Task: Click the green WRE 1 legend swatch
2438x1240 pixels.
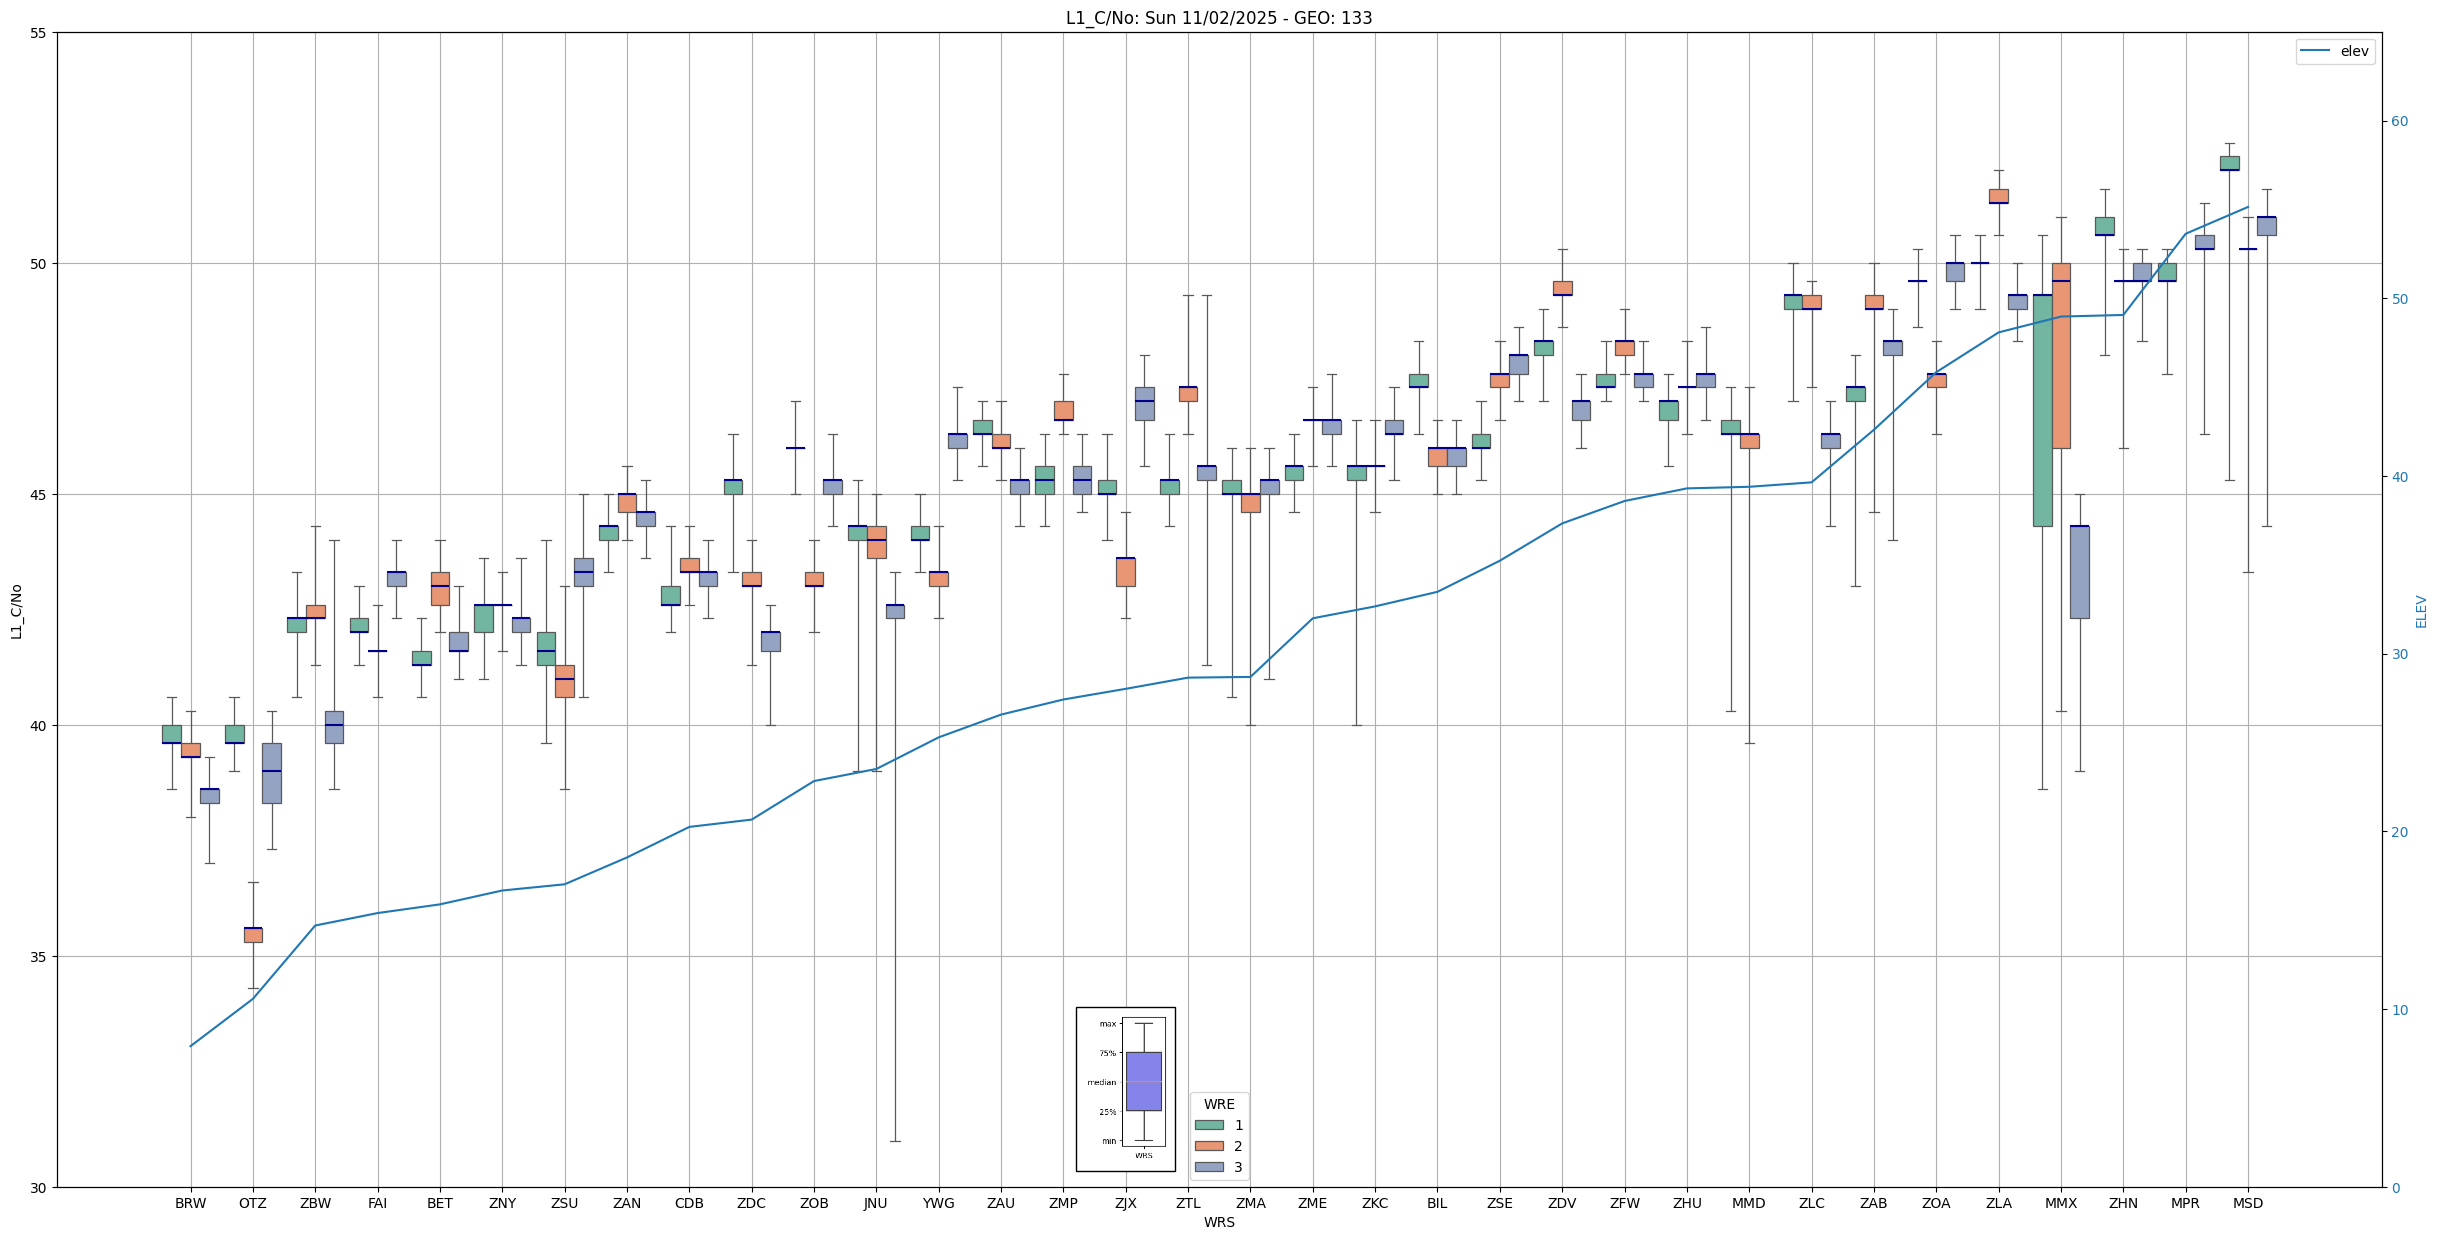Action: 1208,1125
